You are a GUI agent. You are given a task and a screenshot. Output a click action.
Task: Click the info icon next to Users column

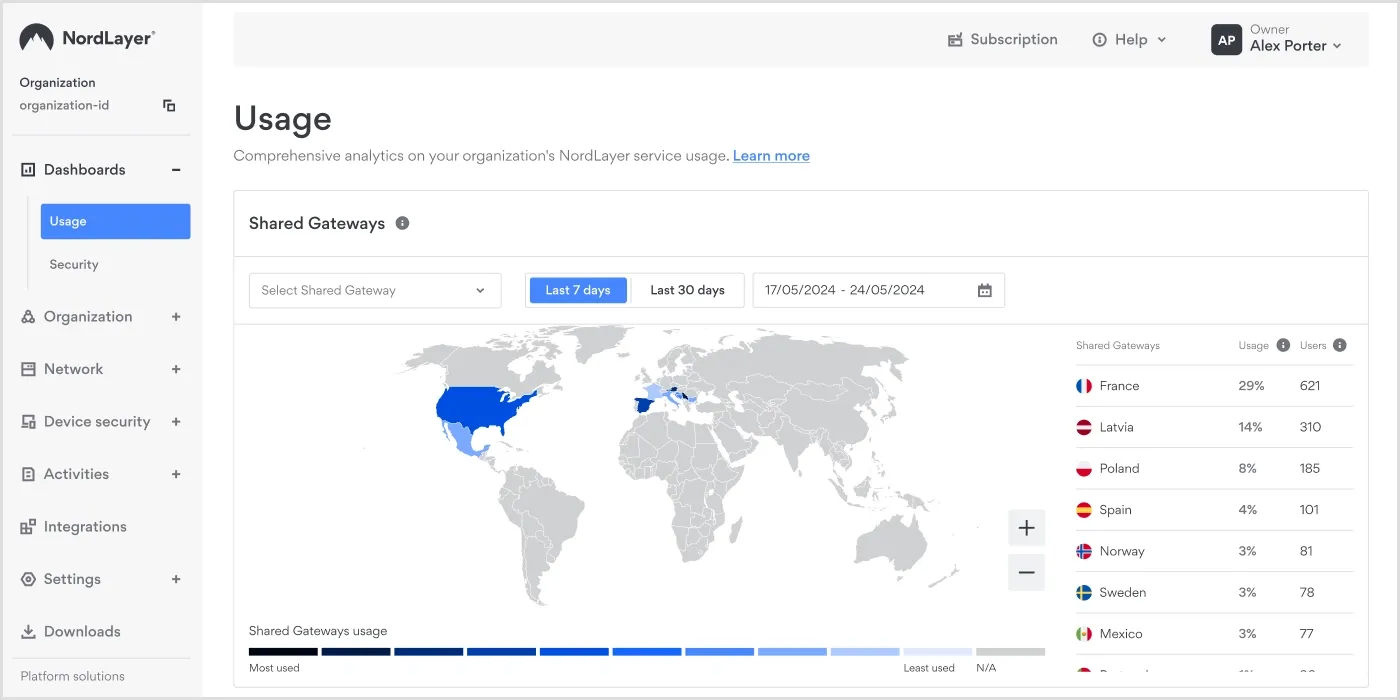1340,345
